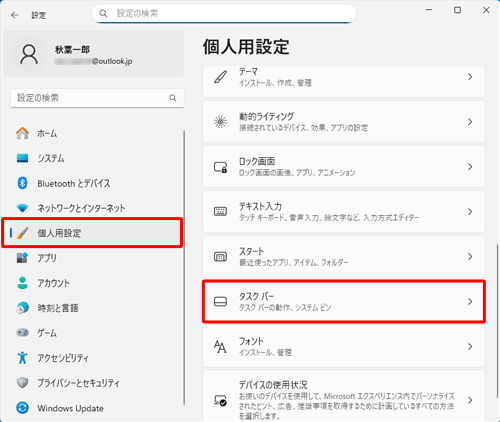Select アプリ in the sidebar
The image size is (500, 422).
[94, 258]
